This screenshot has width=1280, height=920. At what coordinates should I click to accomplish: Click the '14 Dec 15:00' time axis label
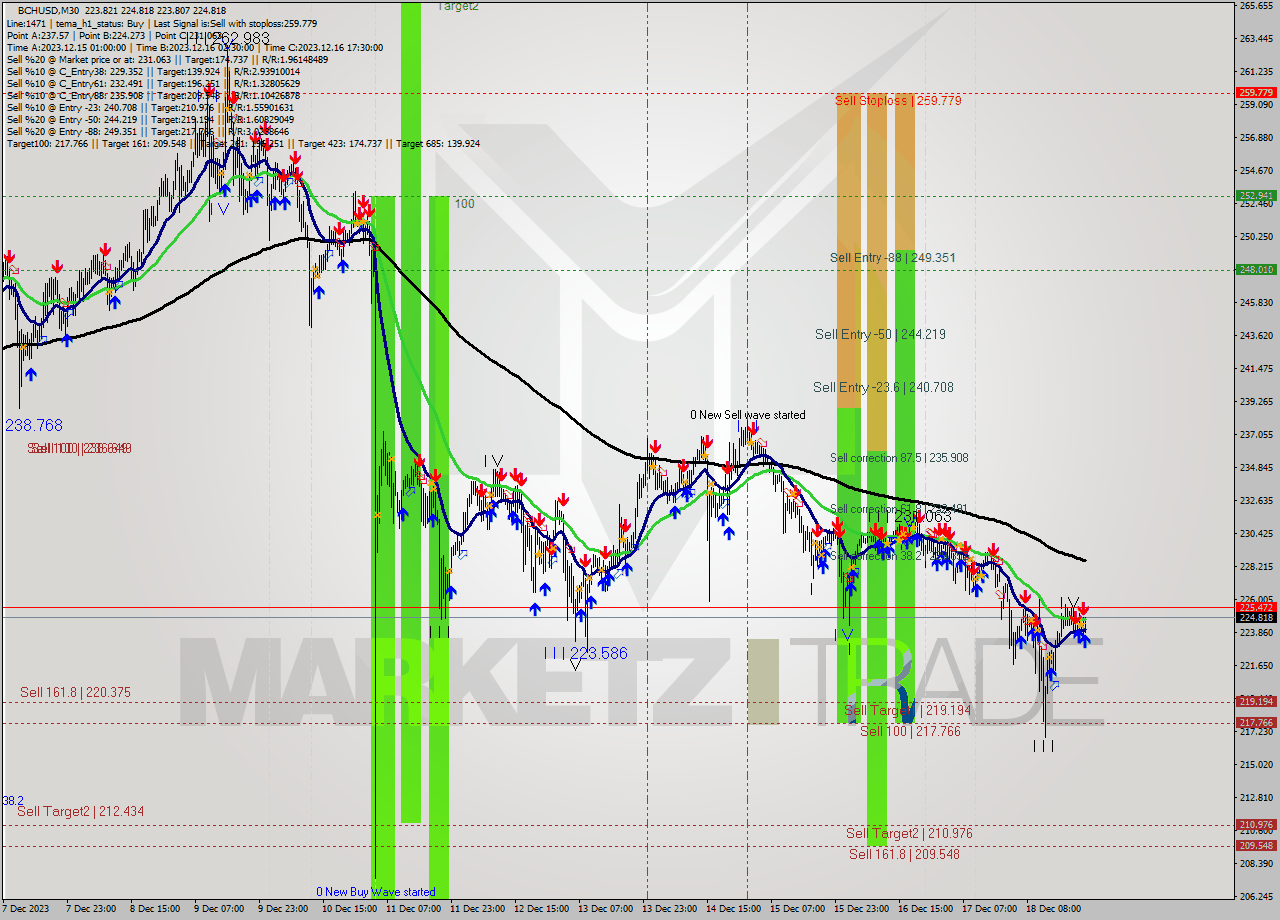click(733, 909)
